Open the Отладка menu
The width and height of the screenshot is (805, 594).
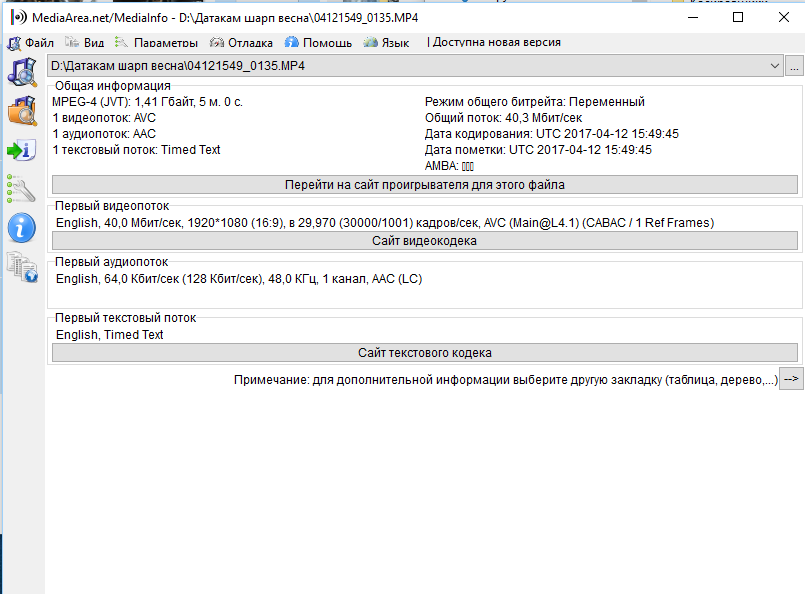[x=241, y=43]
